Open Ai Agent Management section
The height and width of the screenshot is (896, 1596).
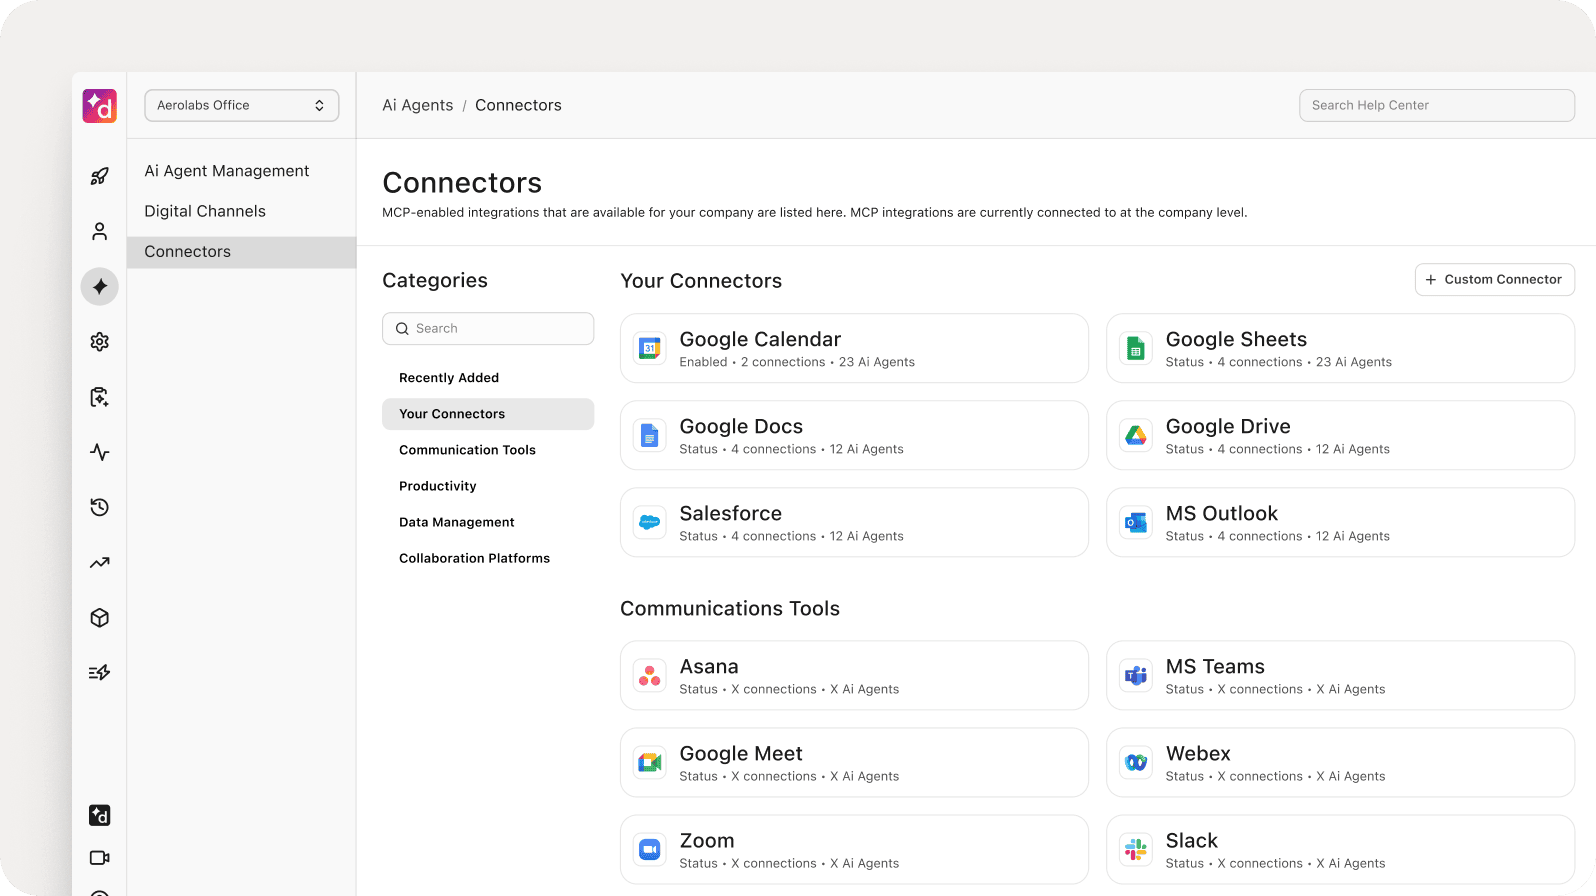coord(227,171)
